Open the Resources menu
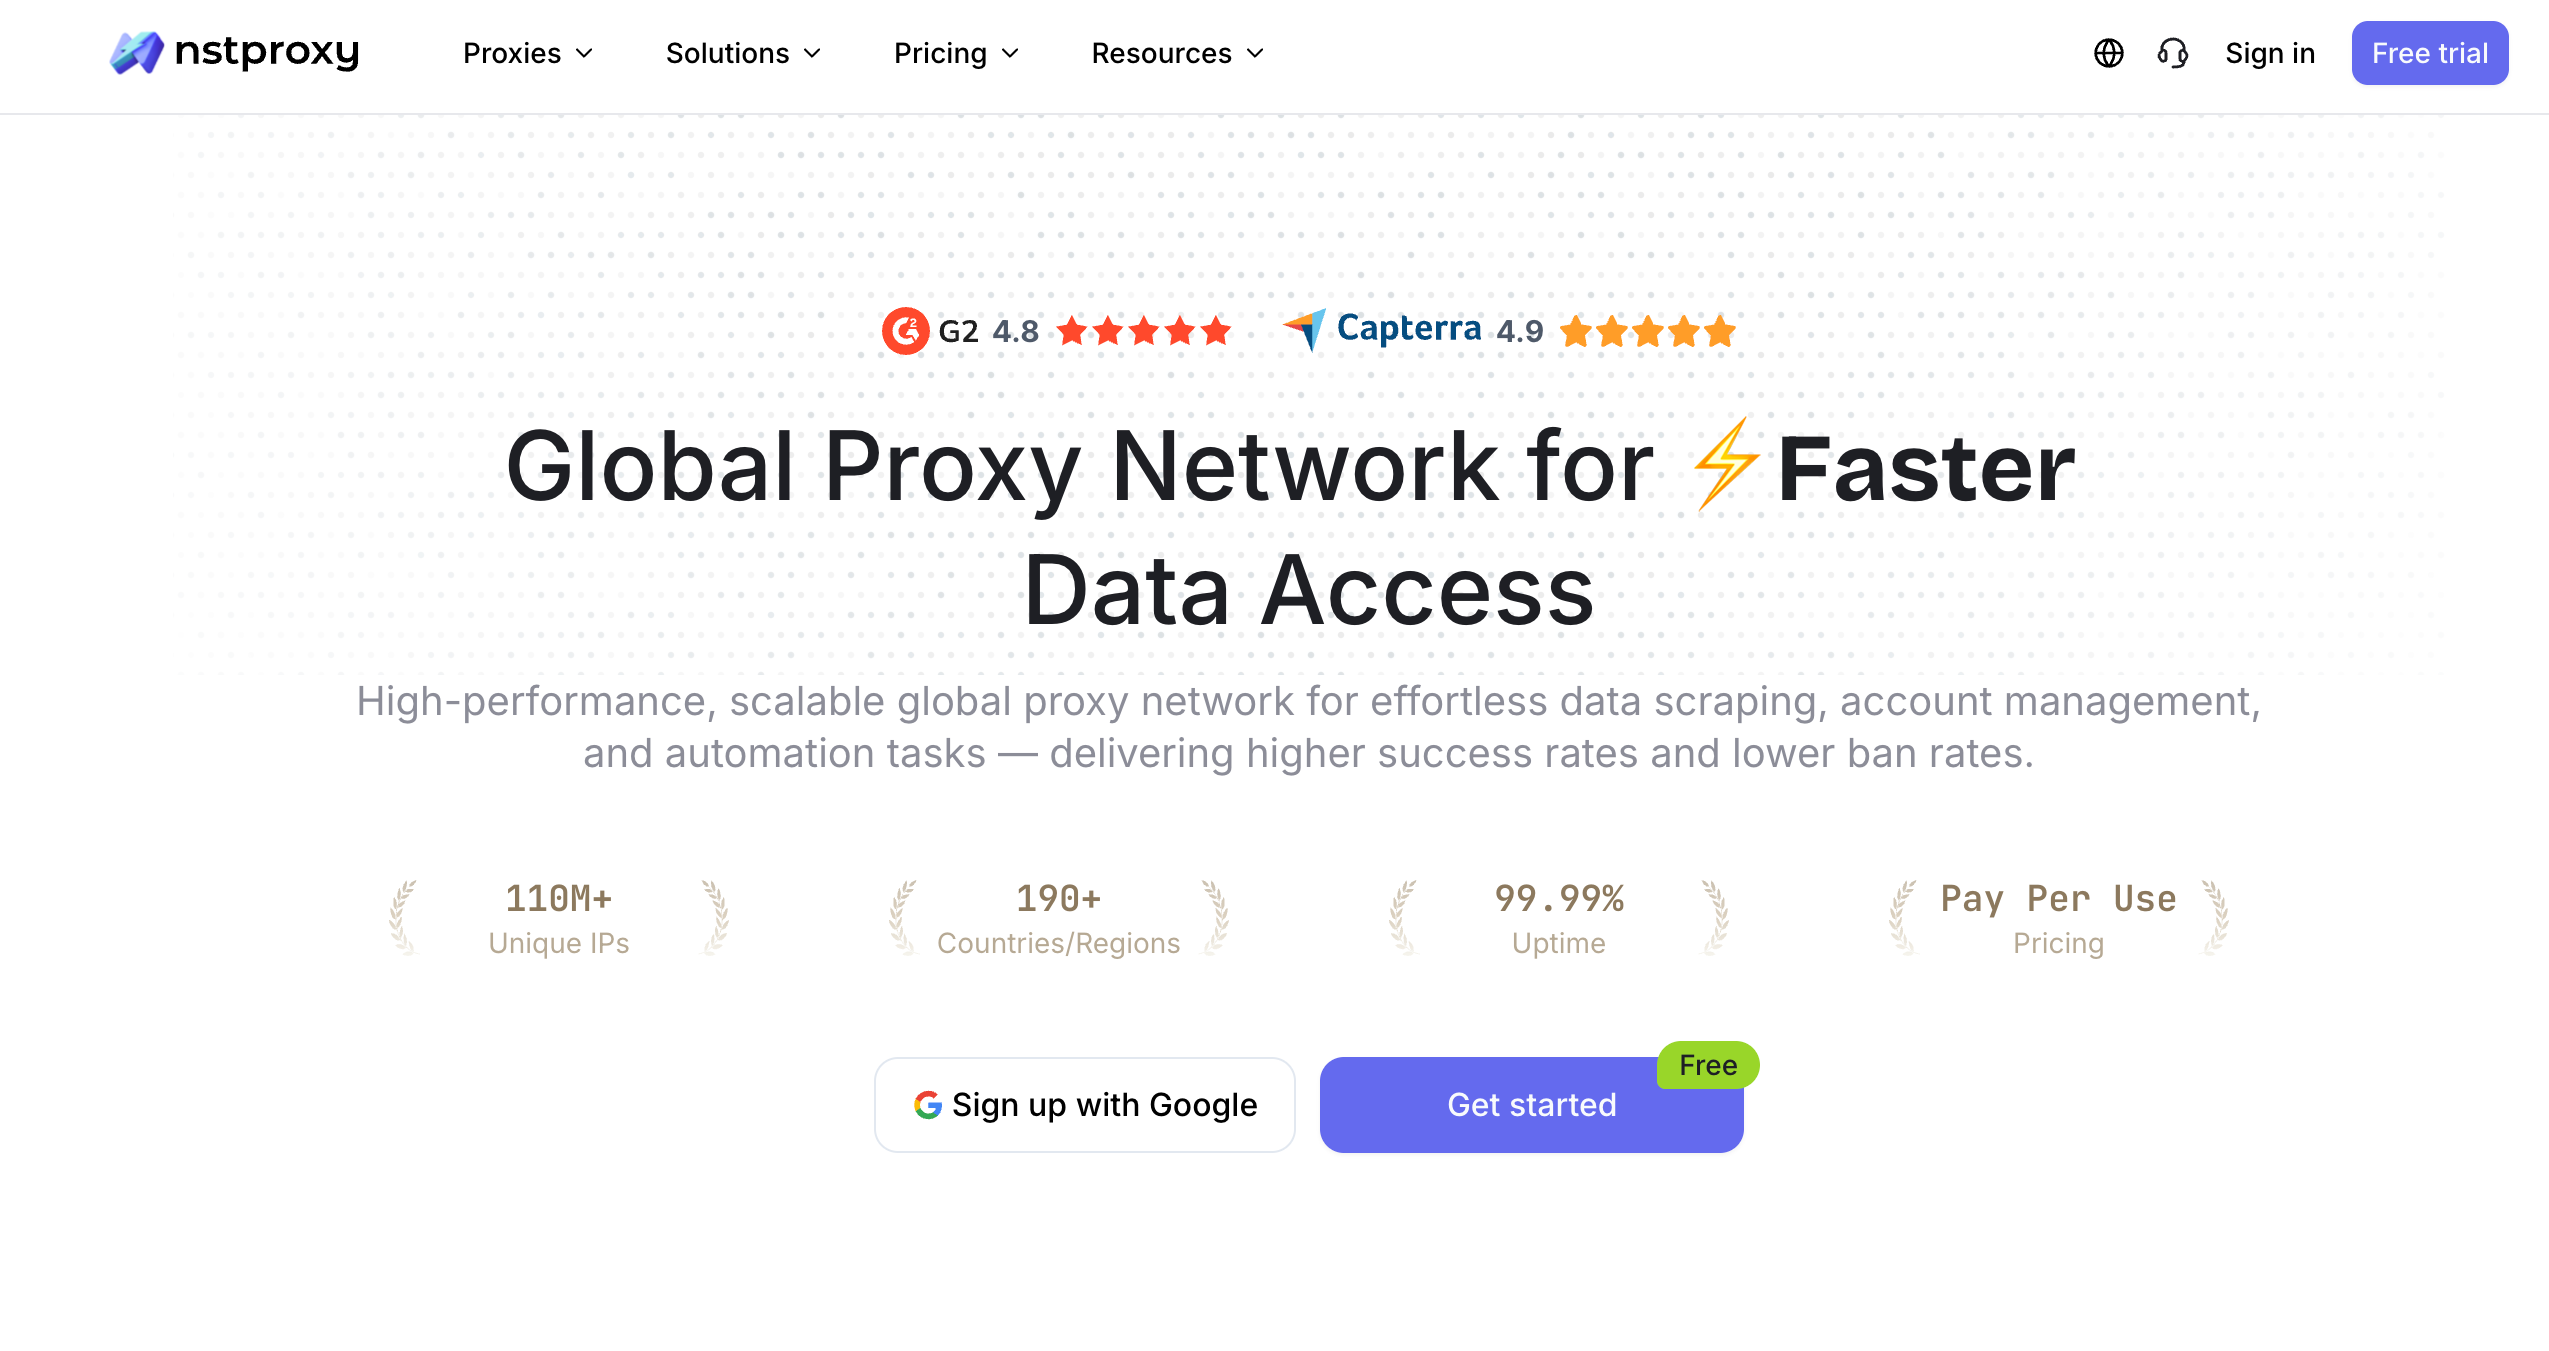 (1177, 53)
